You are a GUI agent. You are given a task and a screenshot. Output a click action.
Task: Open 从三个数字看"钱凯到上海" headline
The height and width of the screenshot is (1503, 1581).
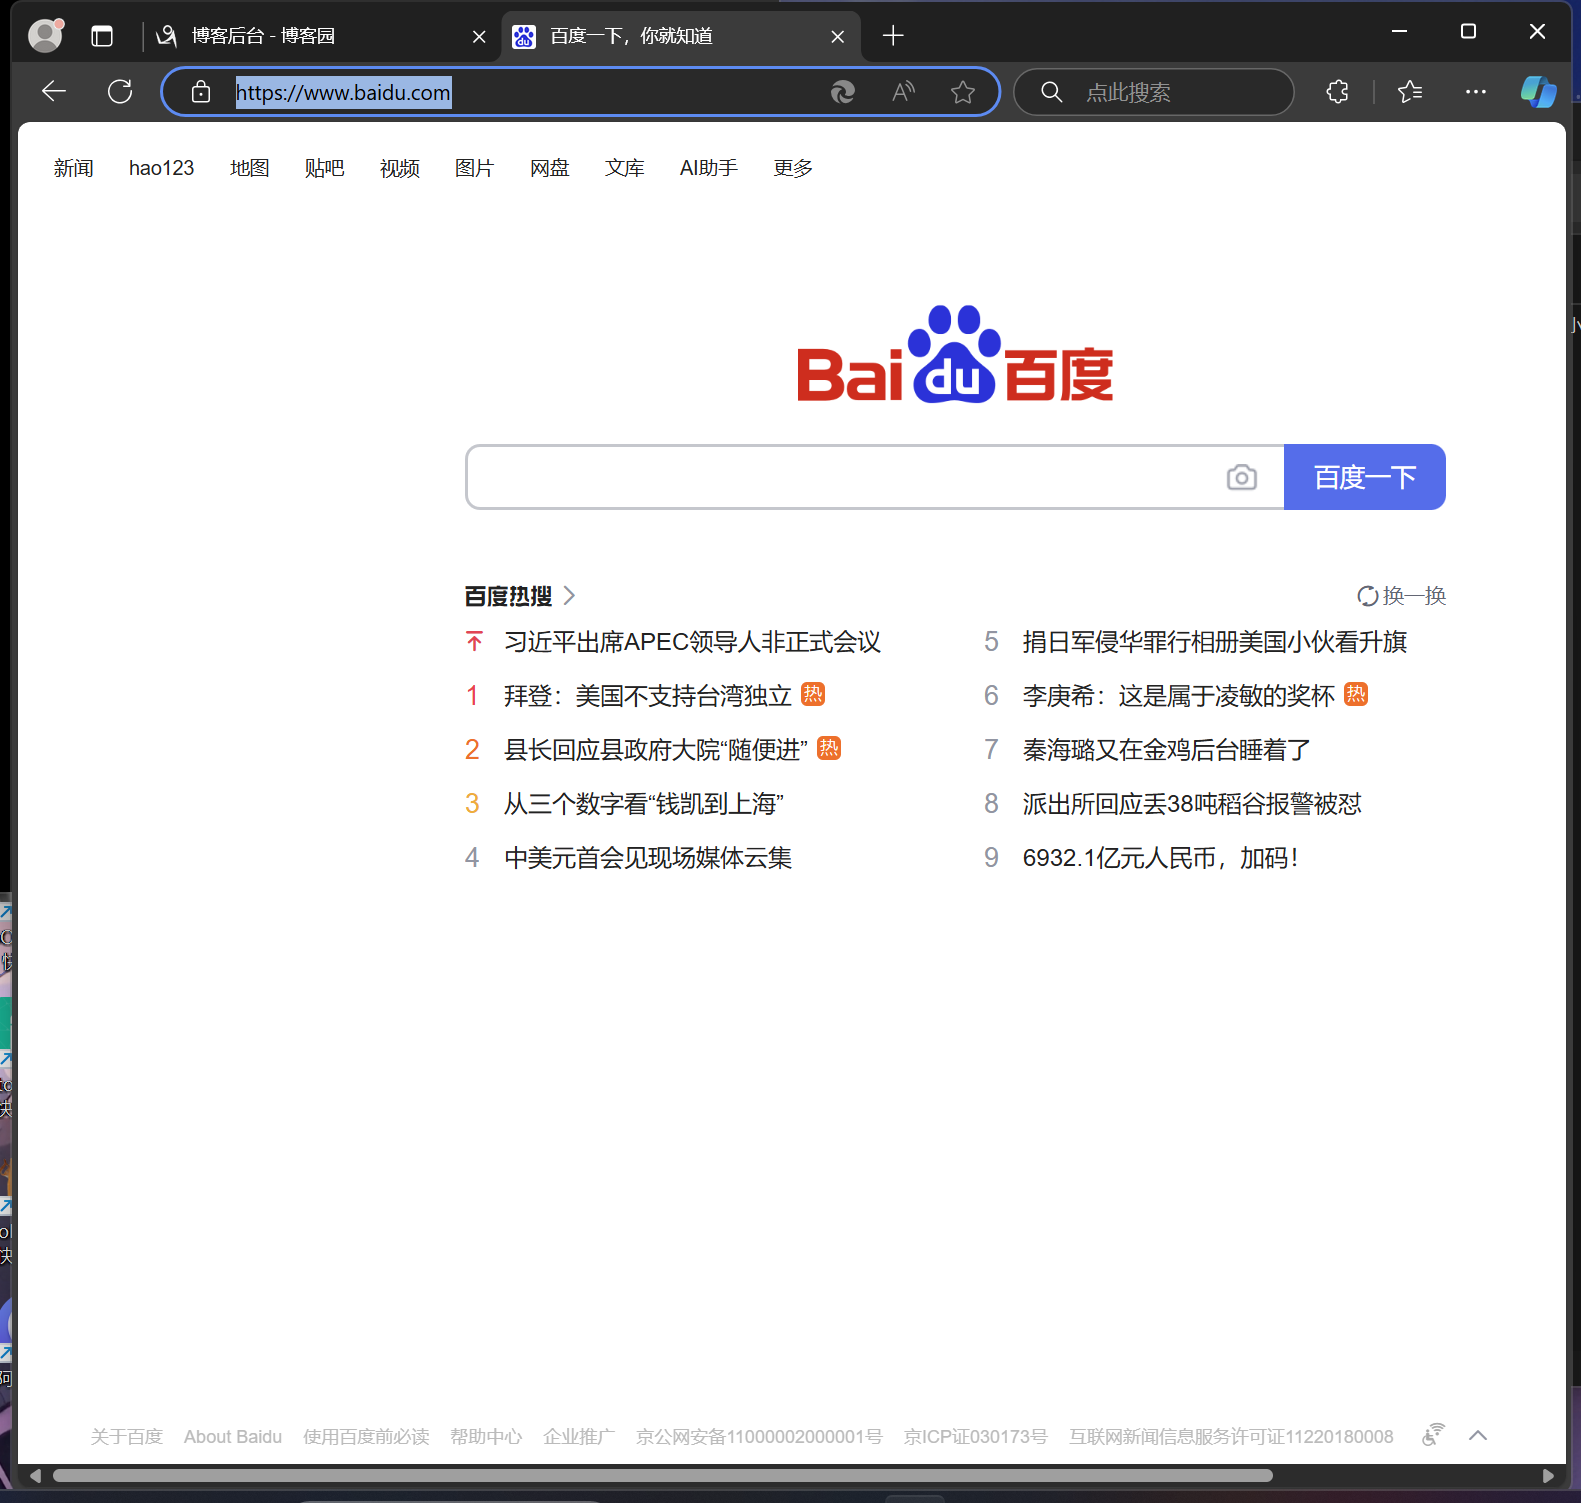644,804
